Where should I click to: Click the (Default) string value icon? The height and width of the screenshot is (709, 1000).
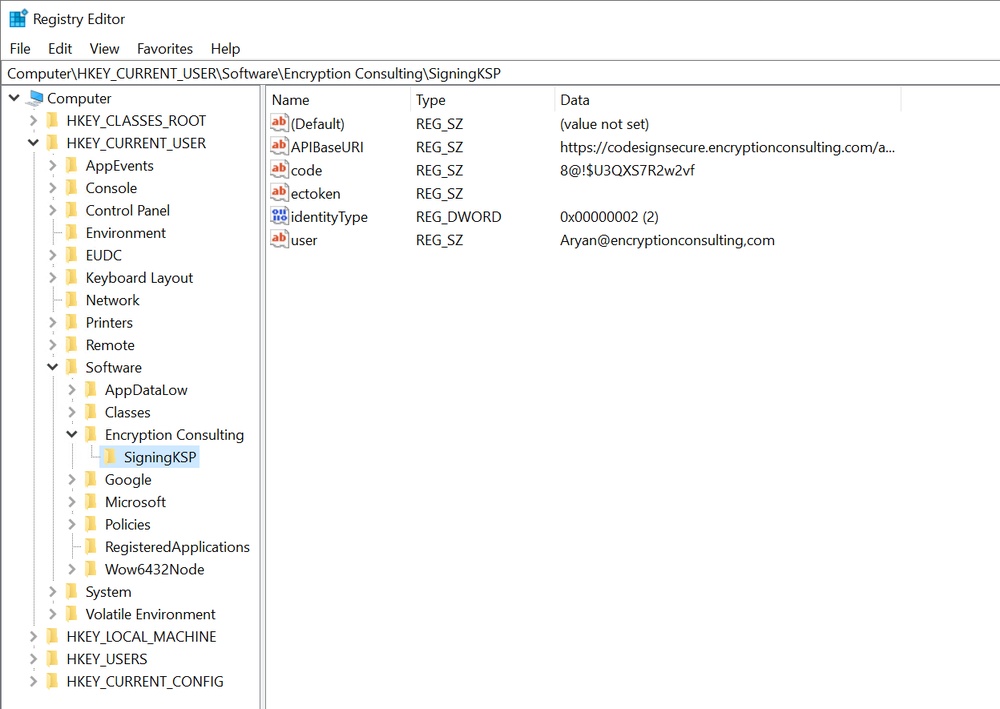[279, 123]
